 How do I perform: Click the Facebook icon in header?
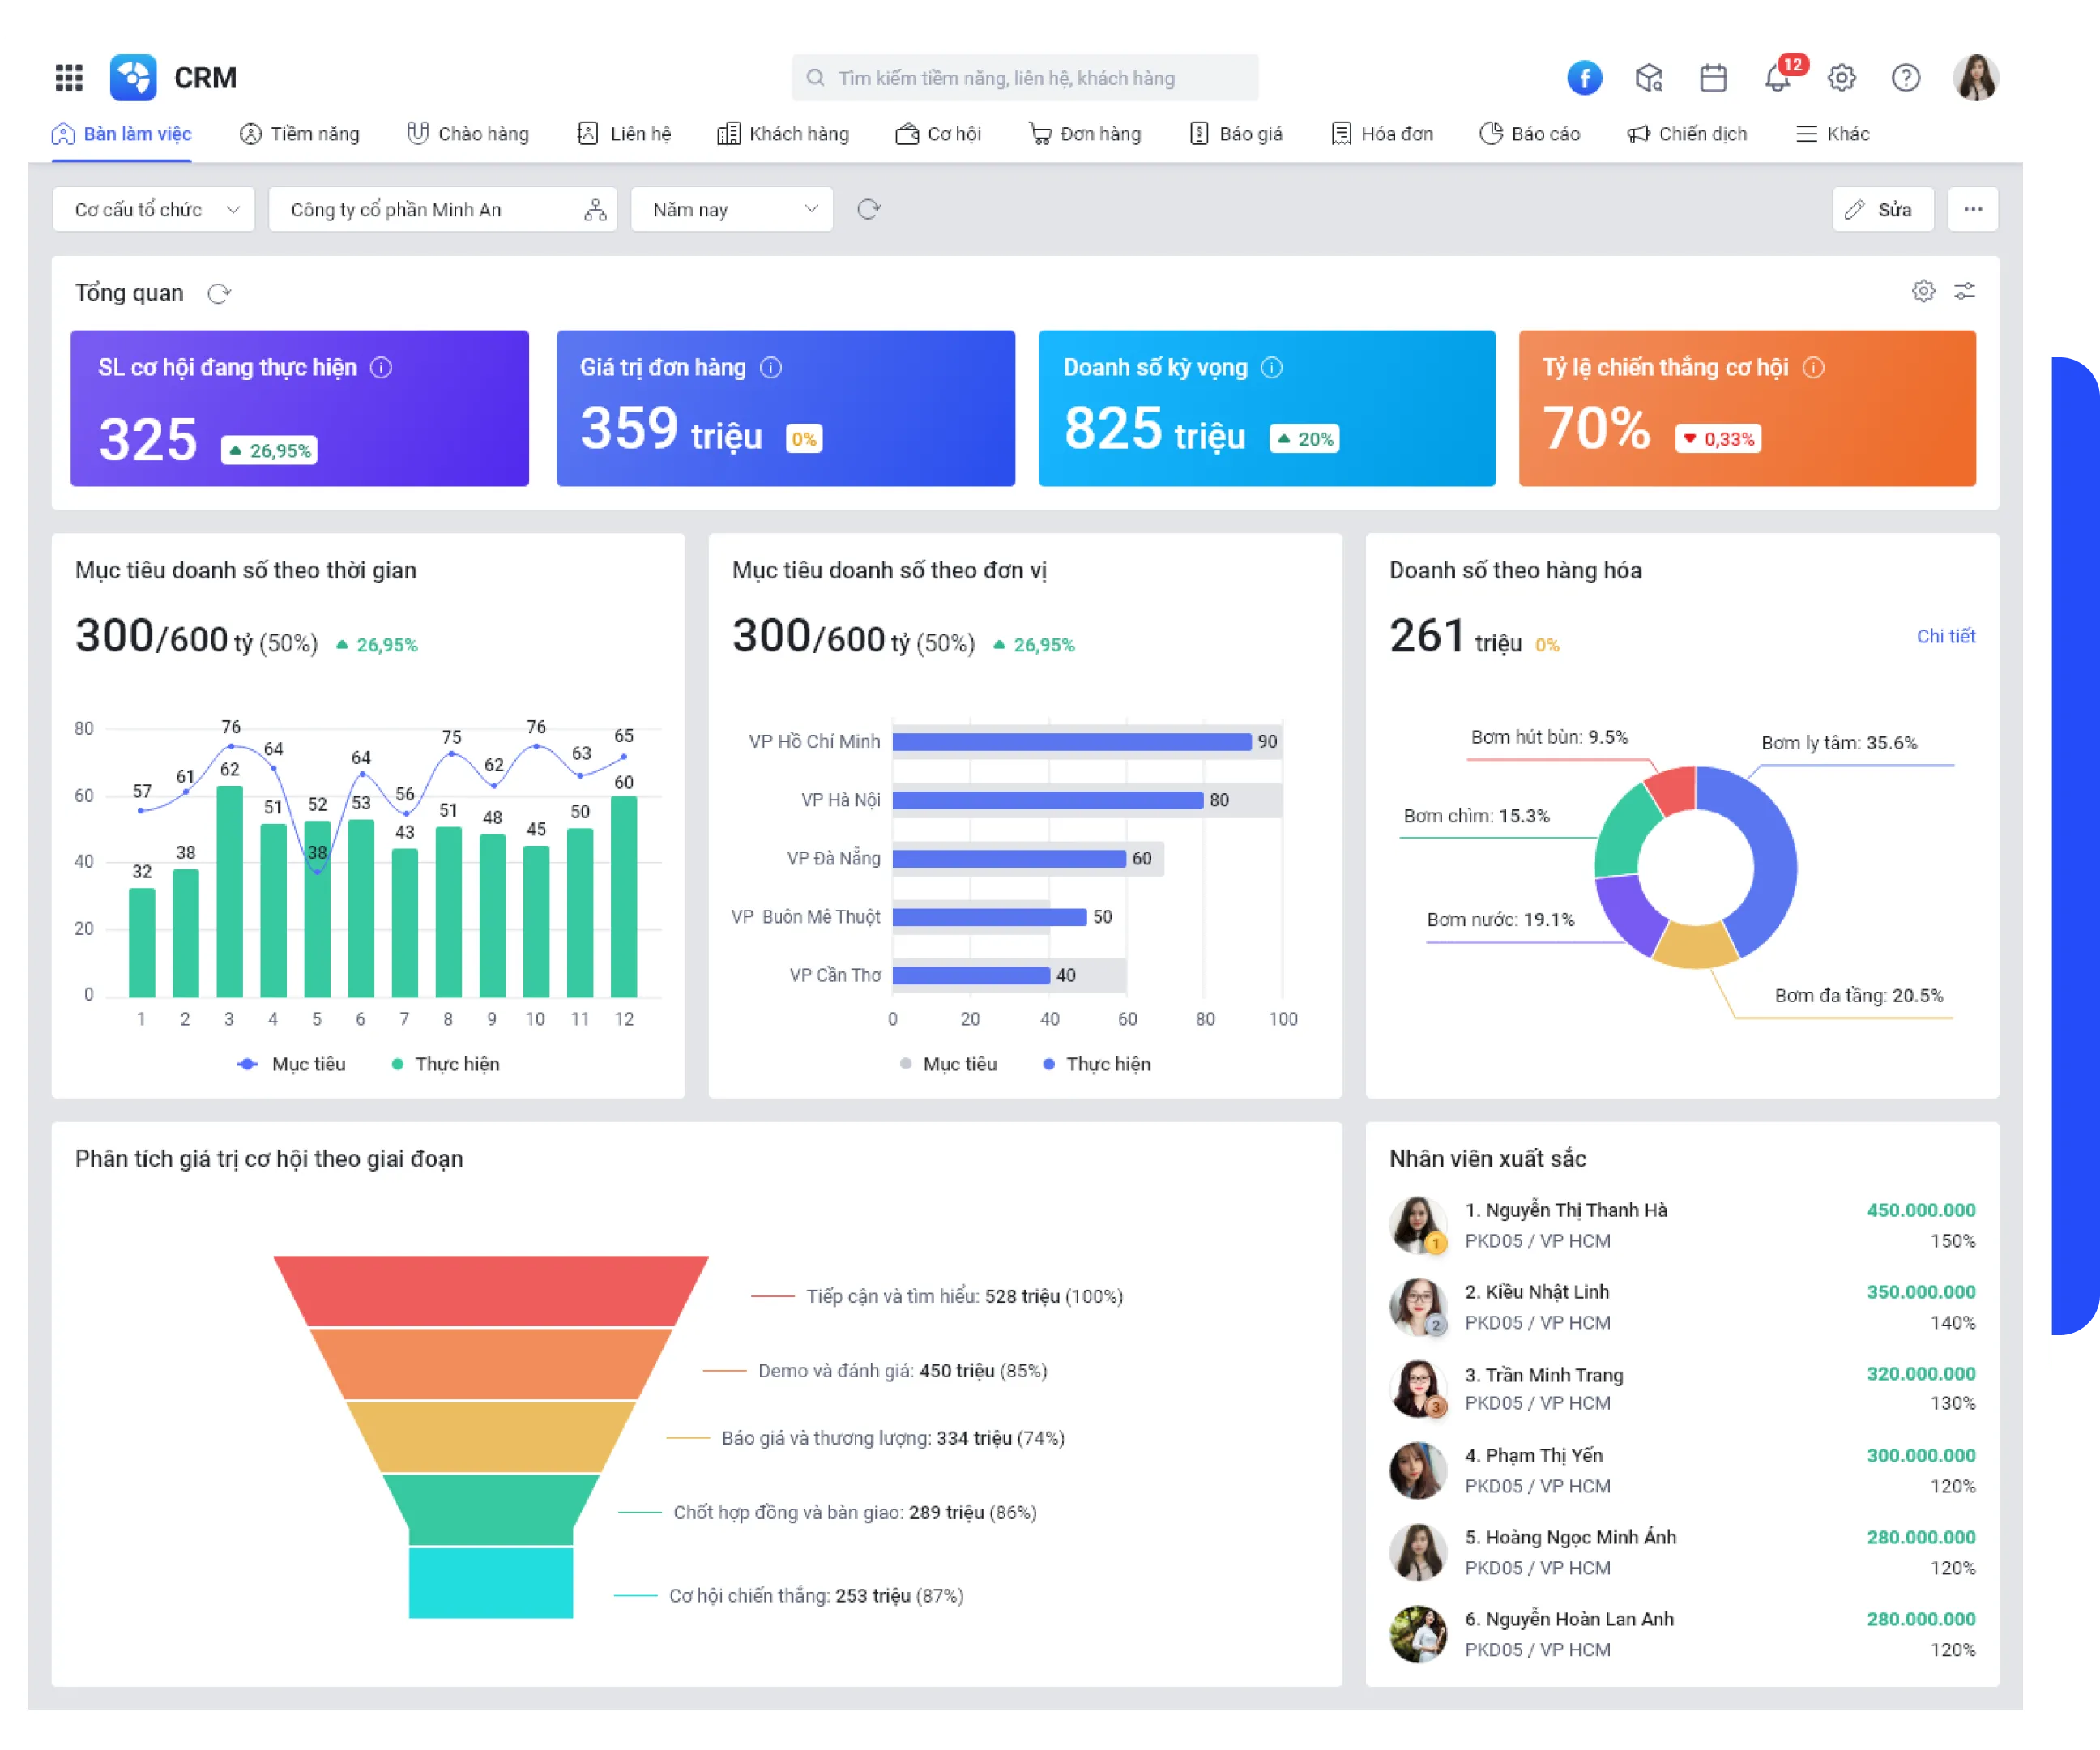(1584, 77)
